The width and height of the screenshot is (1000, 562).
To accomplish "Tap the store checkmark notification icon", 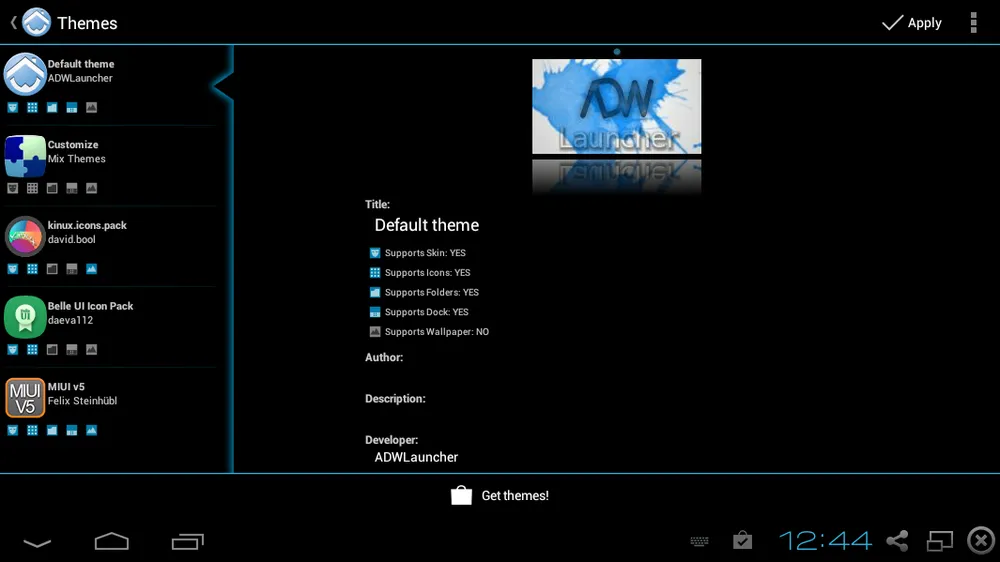I will pyautogui.click(x=742, y=540).
